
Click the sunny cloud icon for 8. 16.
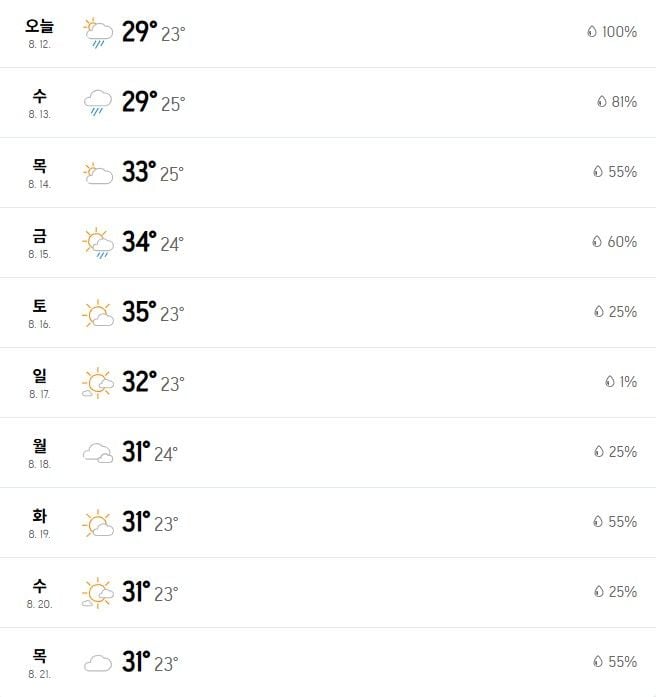point(98,312)
